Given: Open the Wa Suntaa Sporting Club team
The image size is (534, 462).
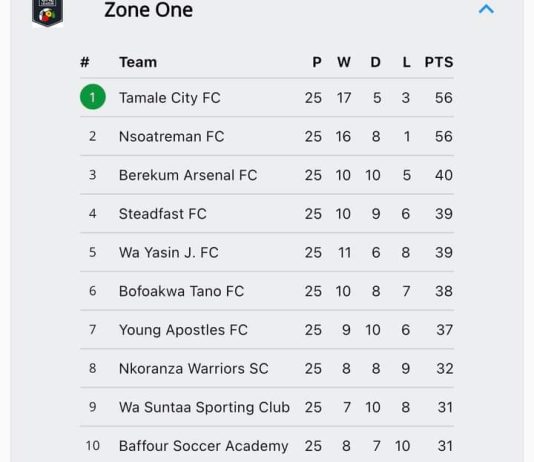Looking at the screenshot, I should click(x=267, y=407).
